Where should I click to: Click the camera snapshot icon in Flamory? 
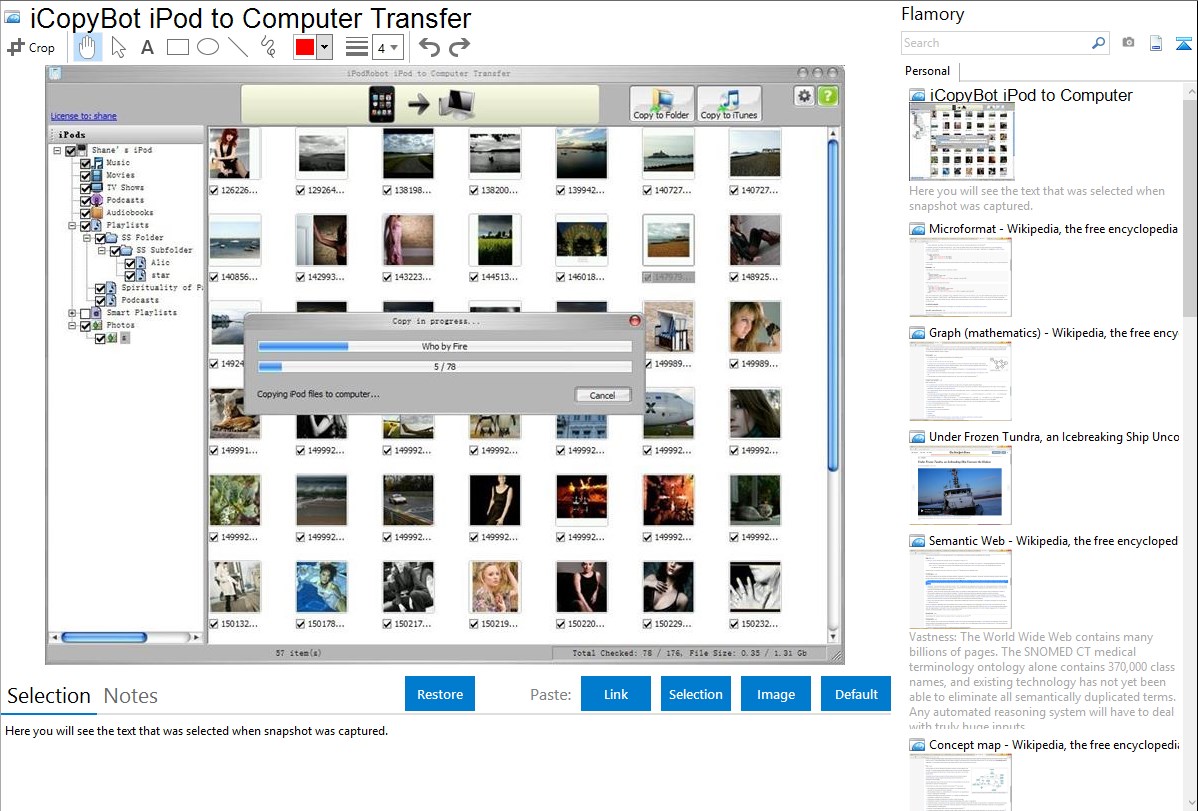coord(1128,43)
